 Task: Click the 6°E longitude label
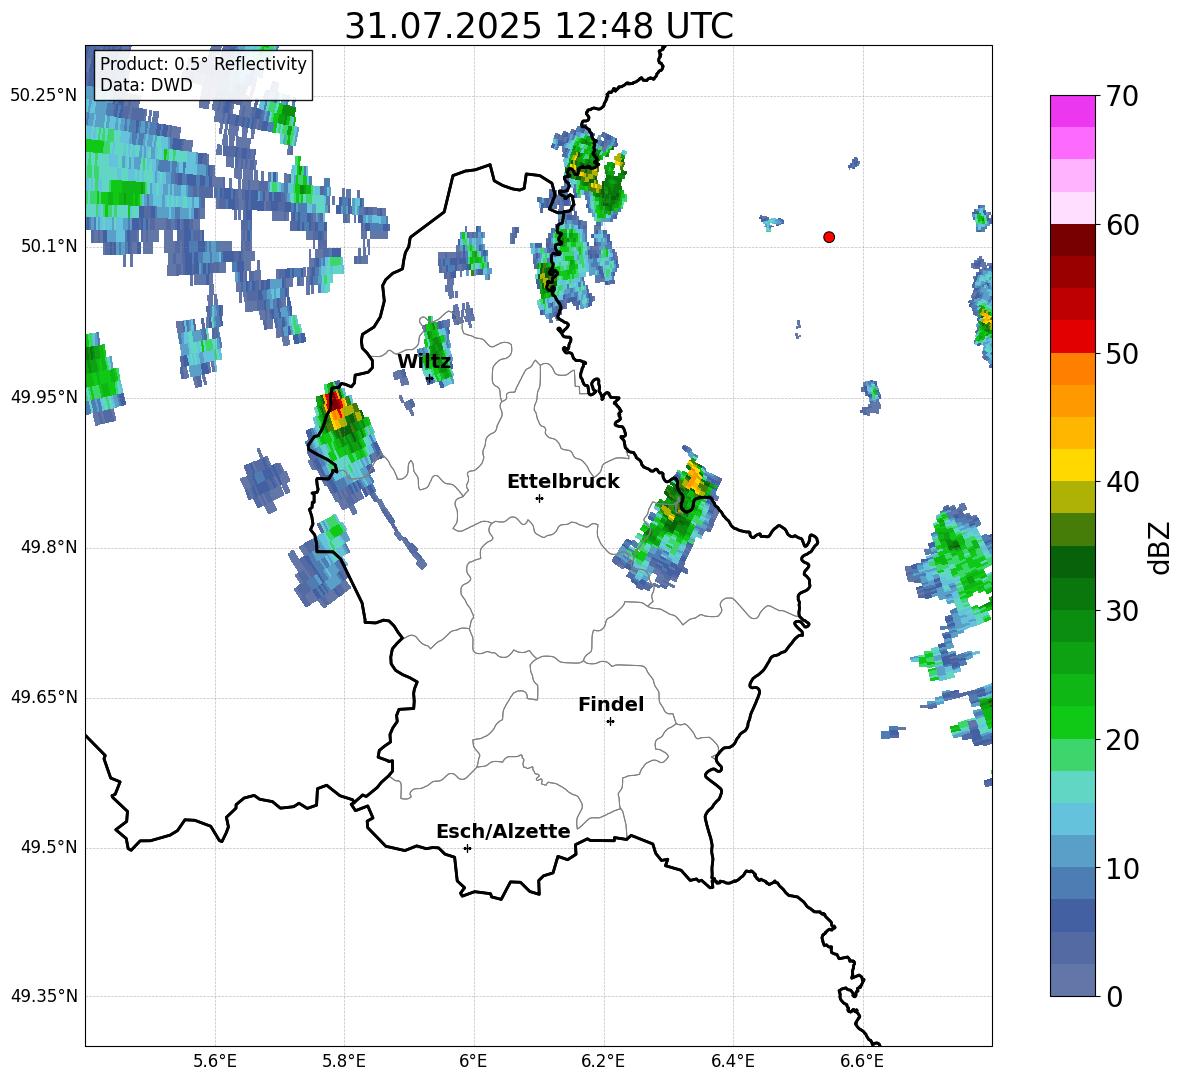(x=473, y=1061)
